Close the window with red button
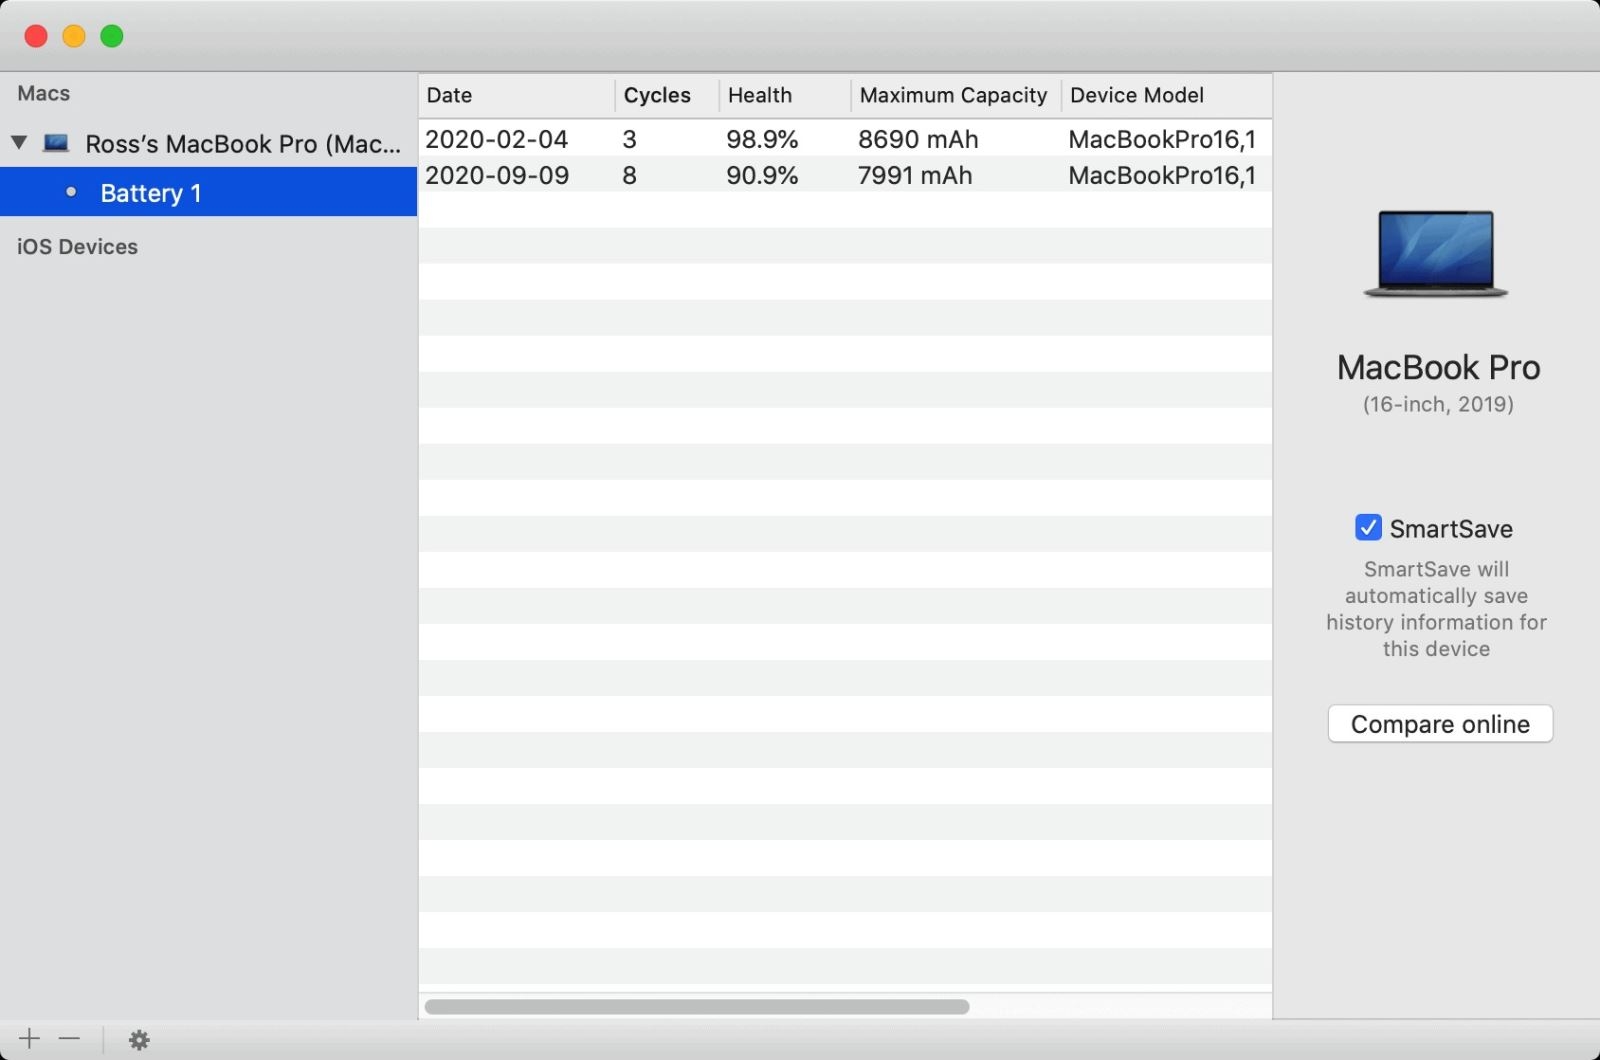Screen dimensions: 1600x1060 click(x=36, y=36)
